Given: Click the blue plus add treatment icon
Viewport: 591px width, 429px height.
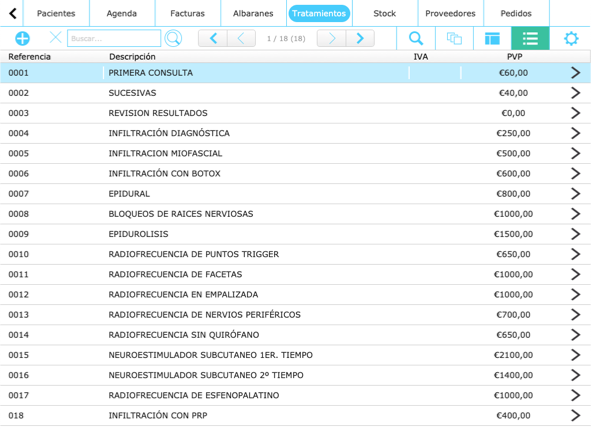Looking at the screenshot, I should 22,38.
